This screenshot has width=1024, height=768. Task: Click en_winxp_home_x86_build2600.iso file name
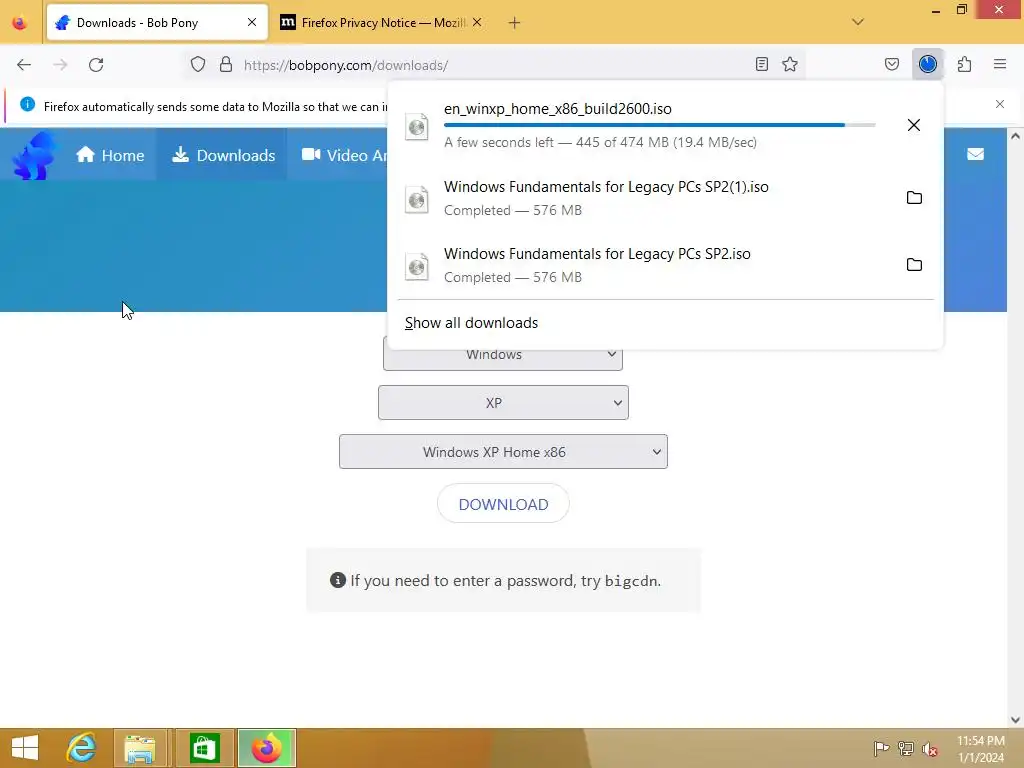(x=558, y=108)
